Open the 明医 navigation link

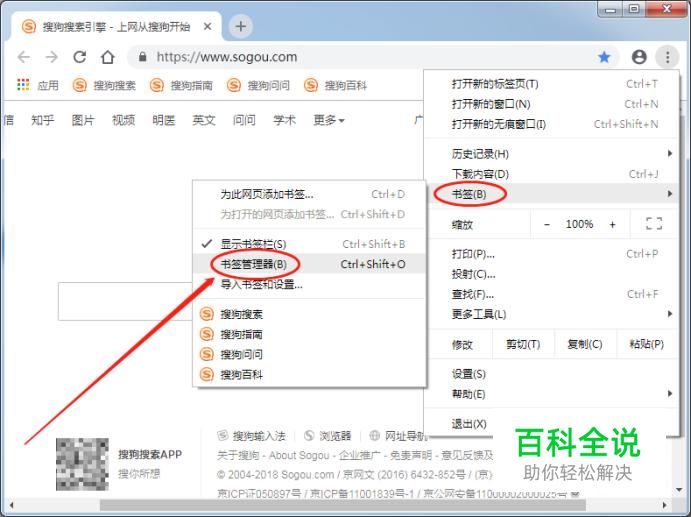coord(163,120)
